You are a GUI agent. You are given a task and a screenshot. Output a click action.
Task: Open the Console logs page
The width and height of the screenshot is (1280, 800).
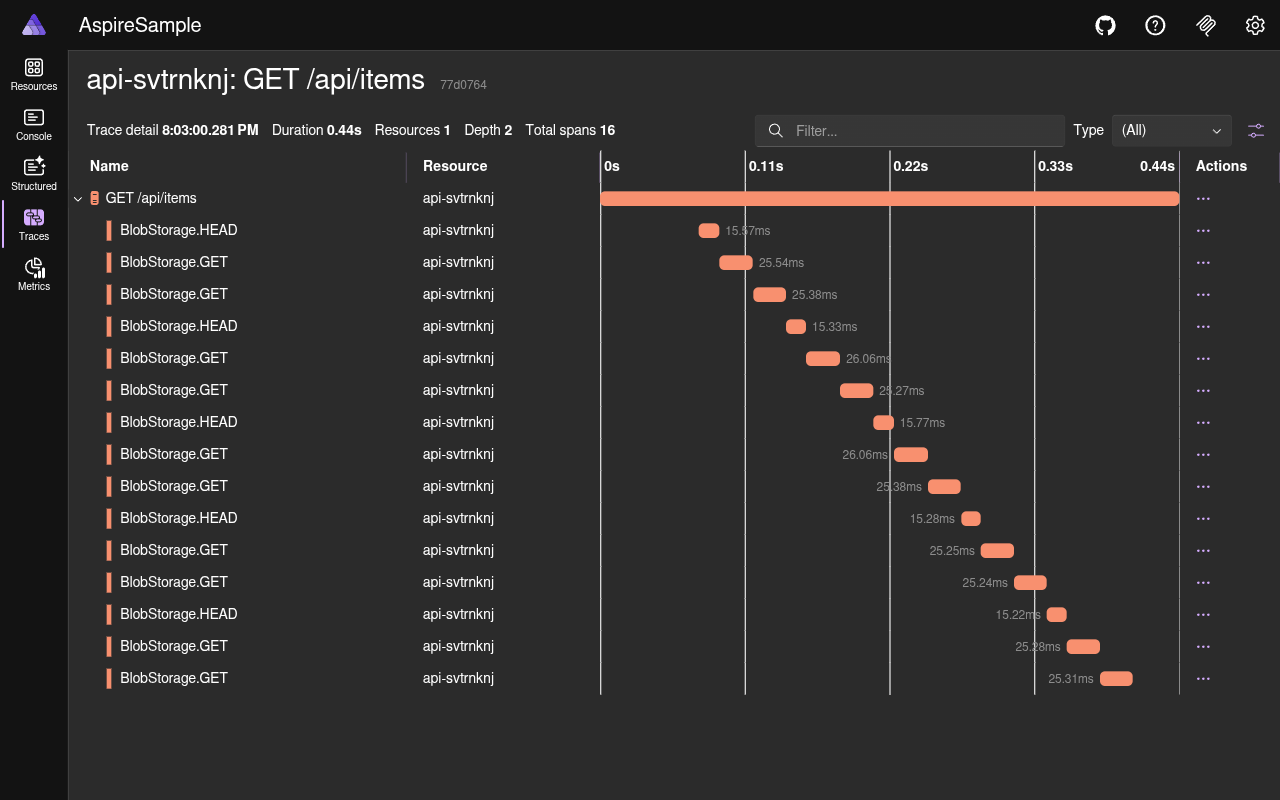33,123
